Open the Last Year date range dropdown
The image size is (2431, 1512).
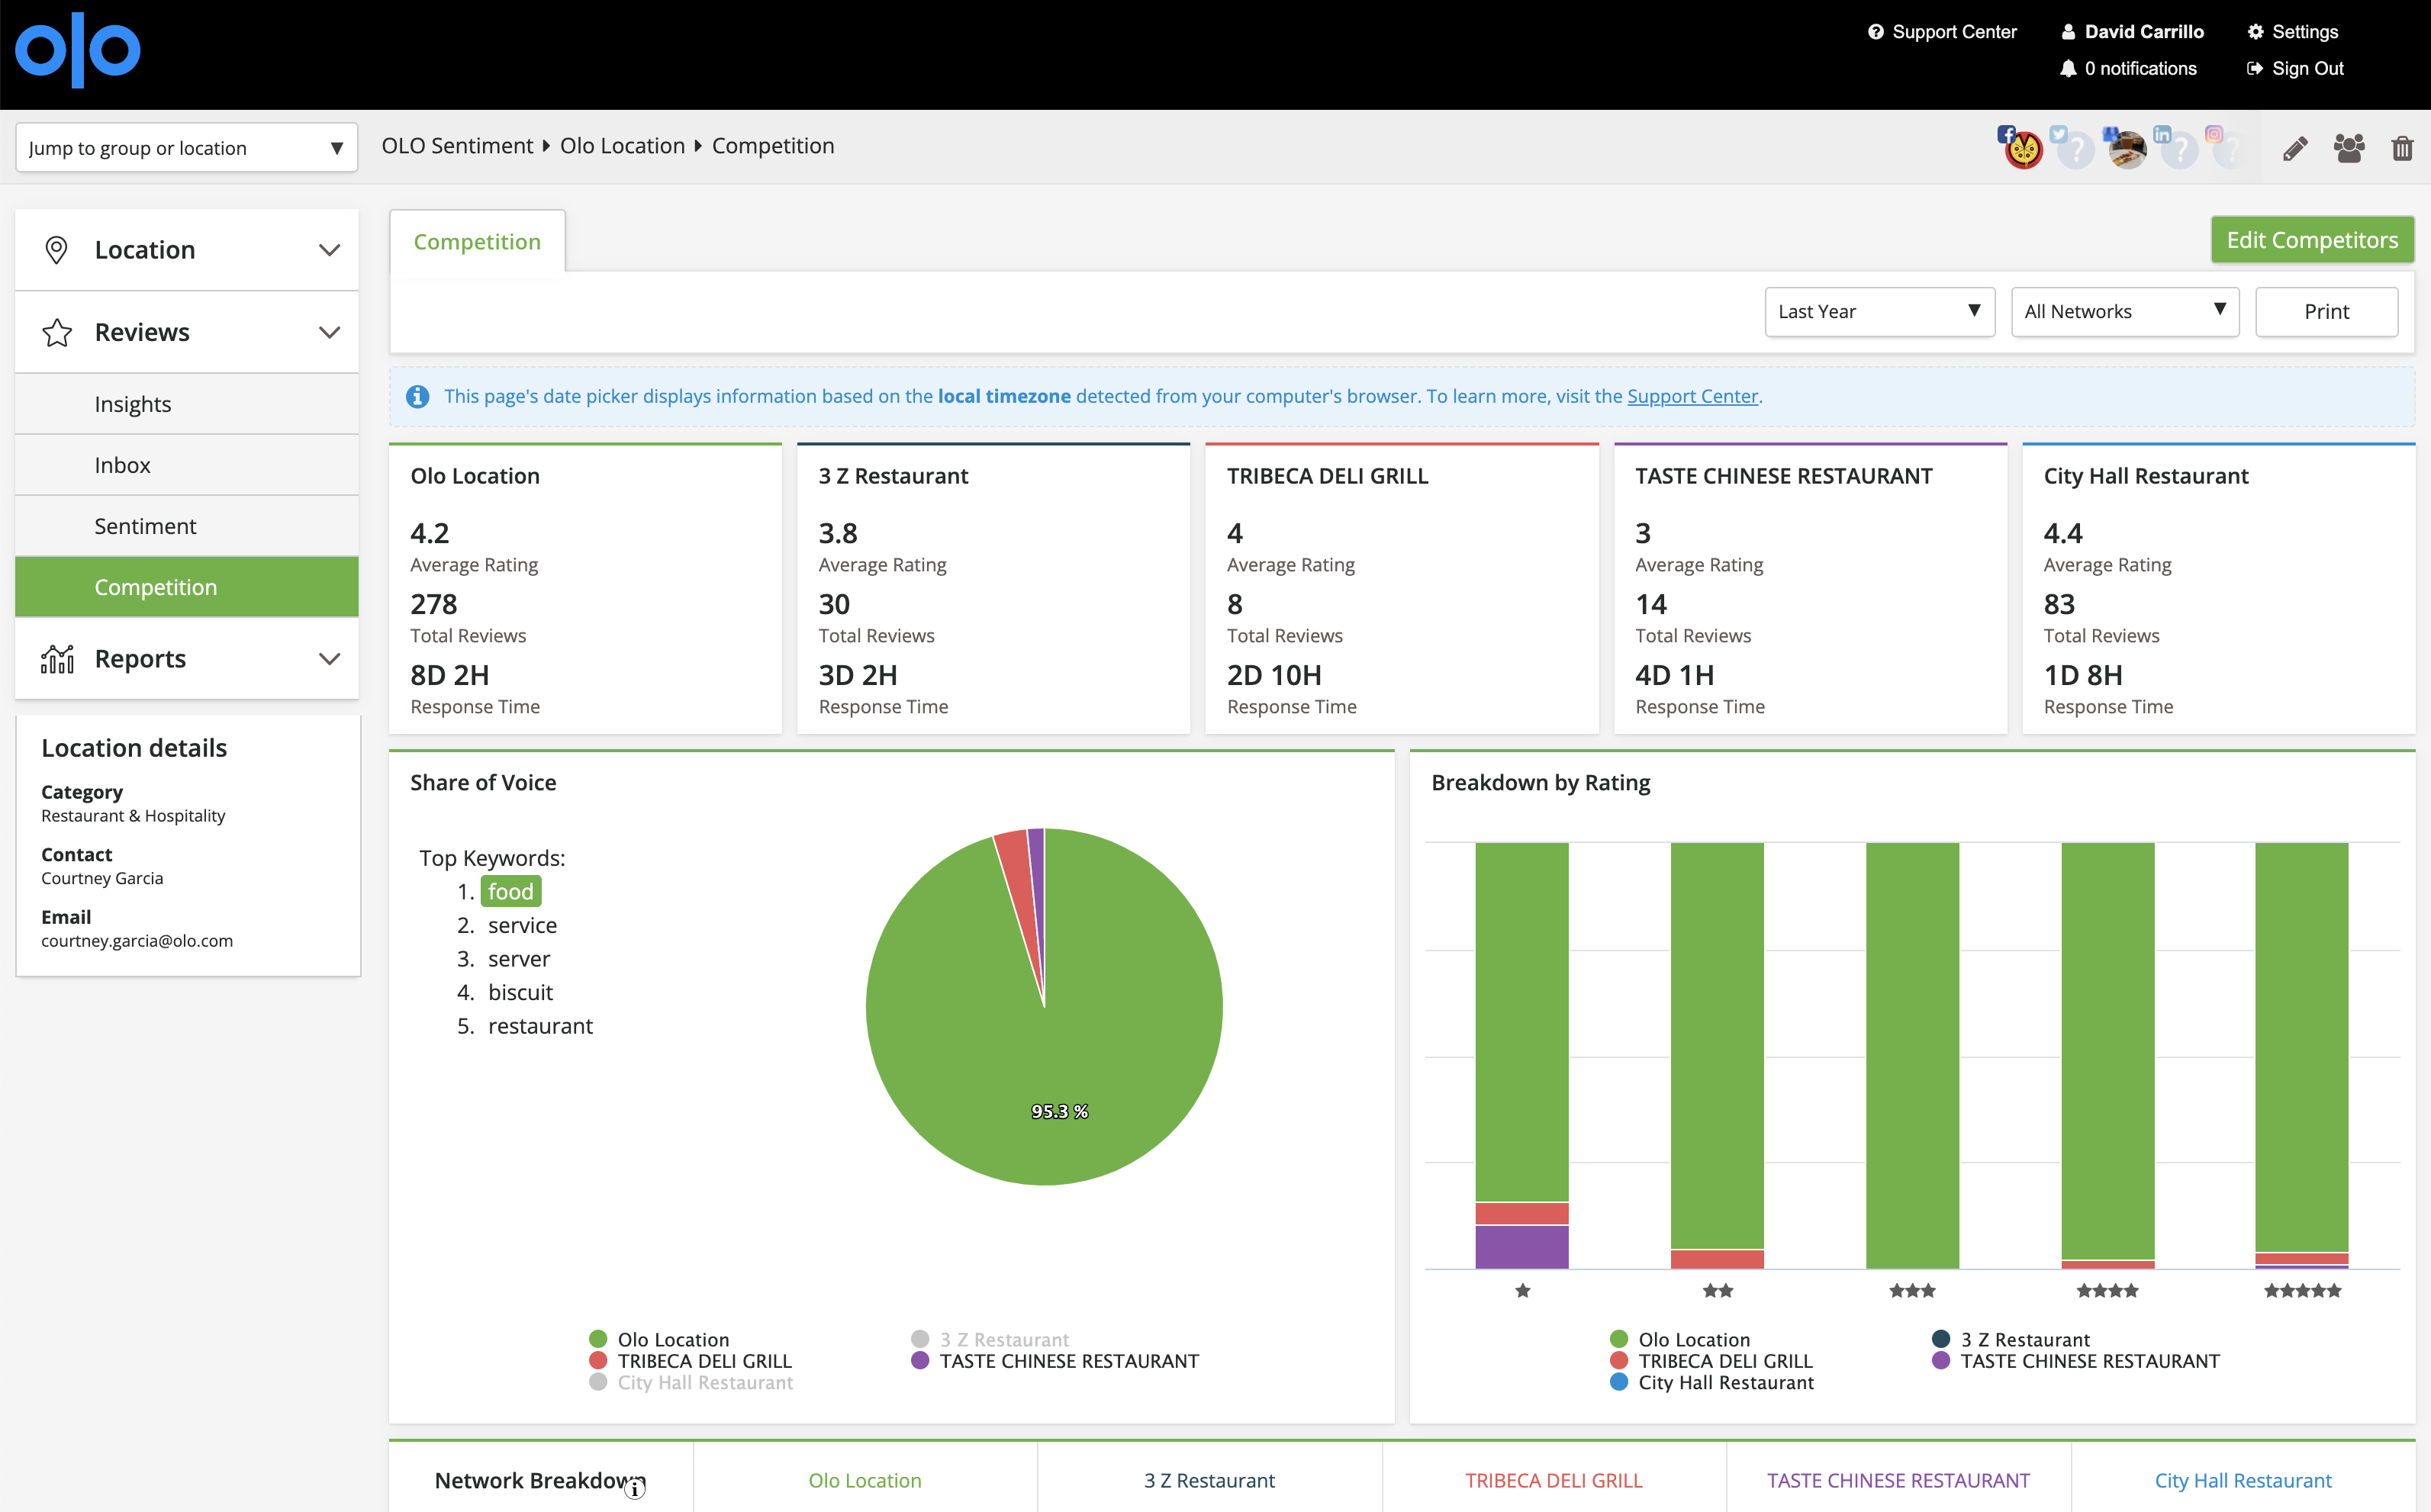click(1879, 312)
